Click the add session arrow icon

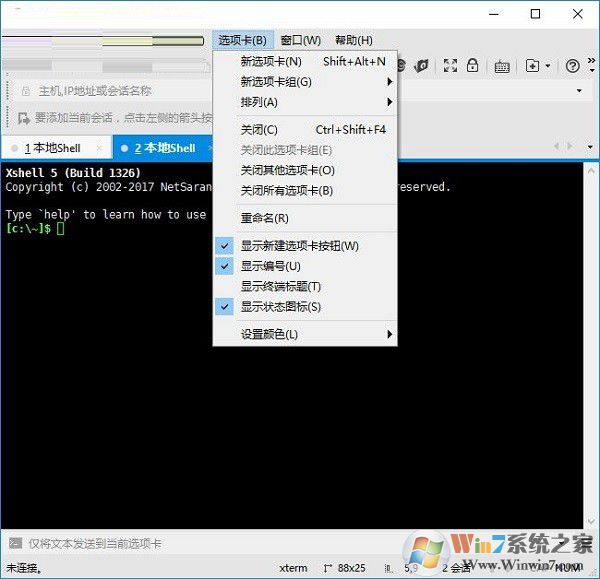[x=23, y=118]
